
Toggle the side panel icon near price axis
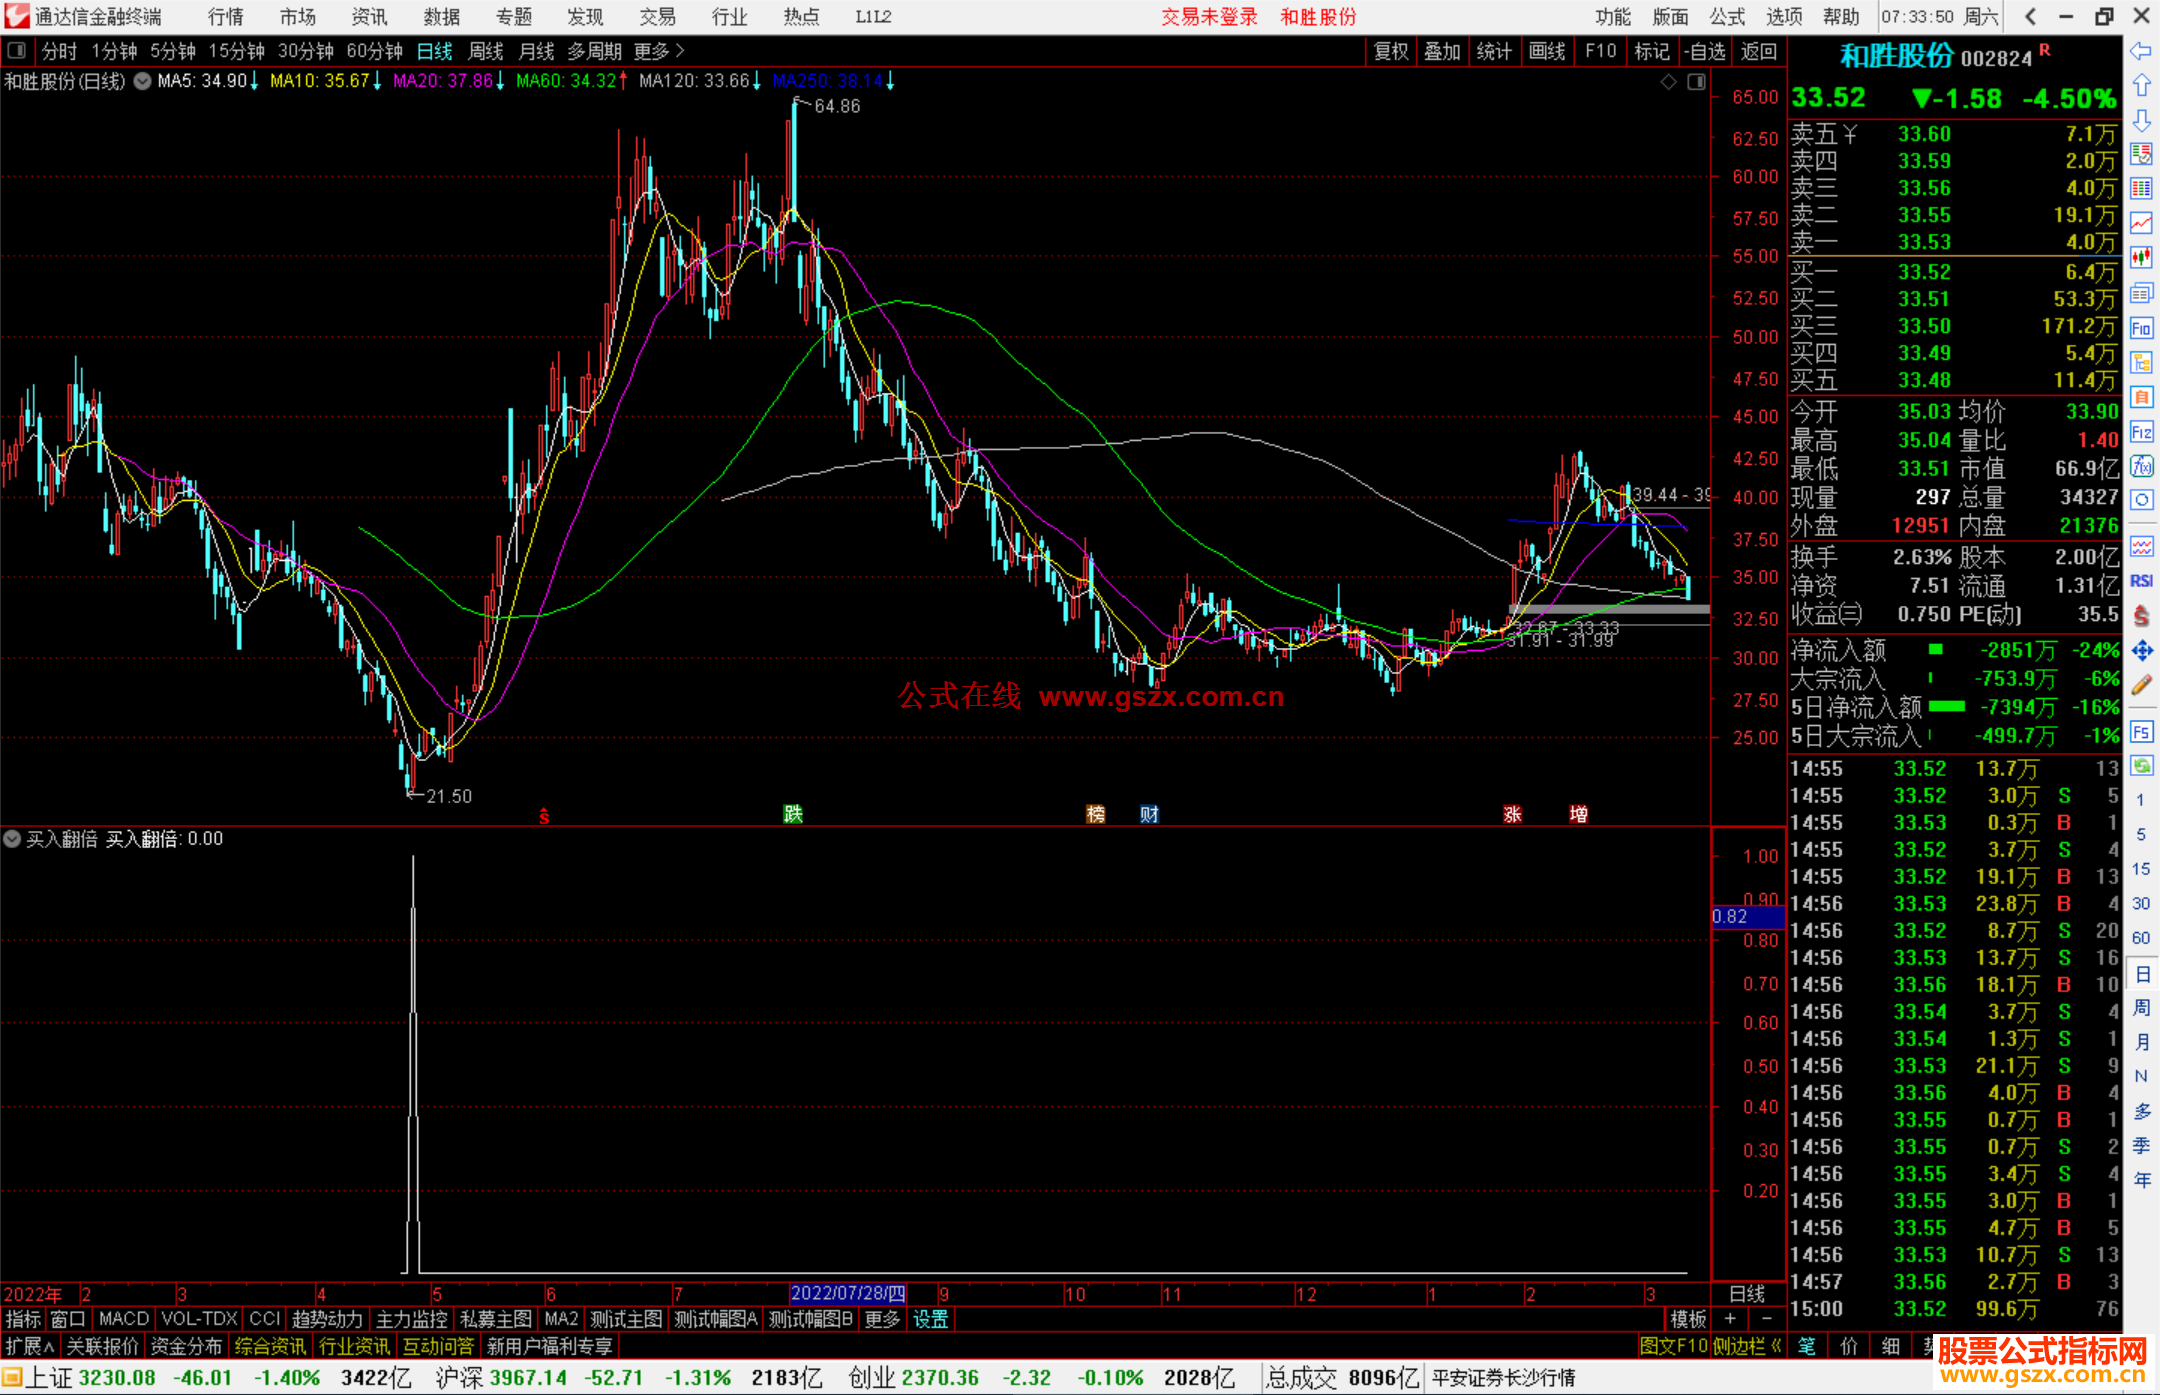pyautogui.click(x=1696, y=82)
